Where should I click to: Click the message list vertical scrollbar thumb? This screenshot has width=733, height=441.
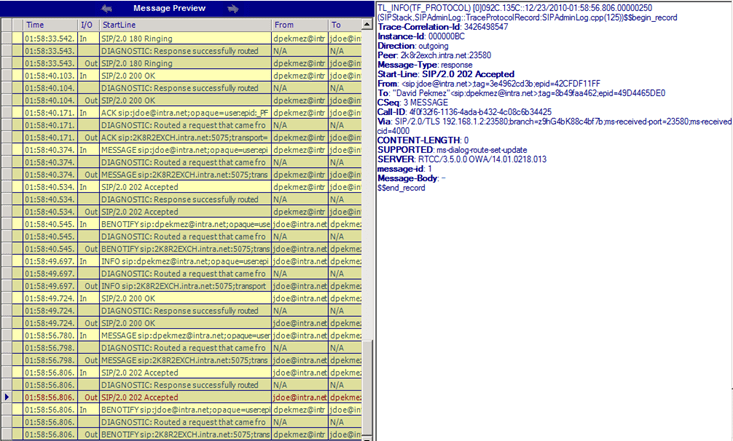point(366,383)
